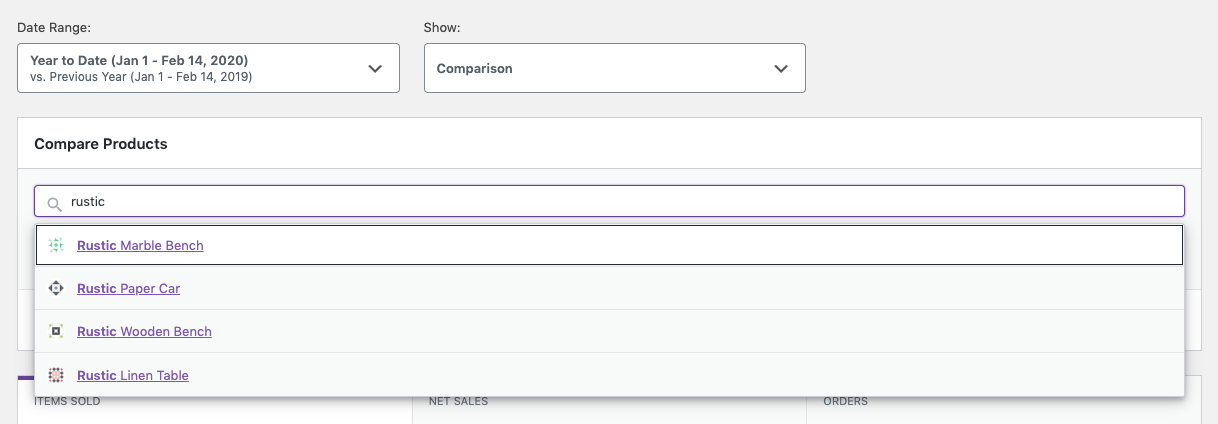The image size is (1218, 424).
Task: Expand the Date Range chevron arrow
Action: click(x=375, y=69)
